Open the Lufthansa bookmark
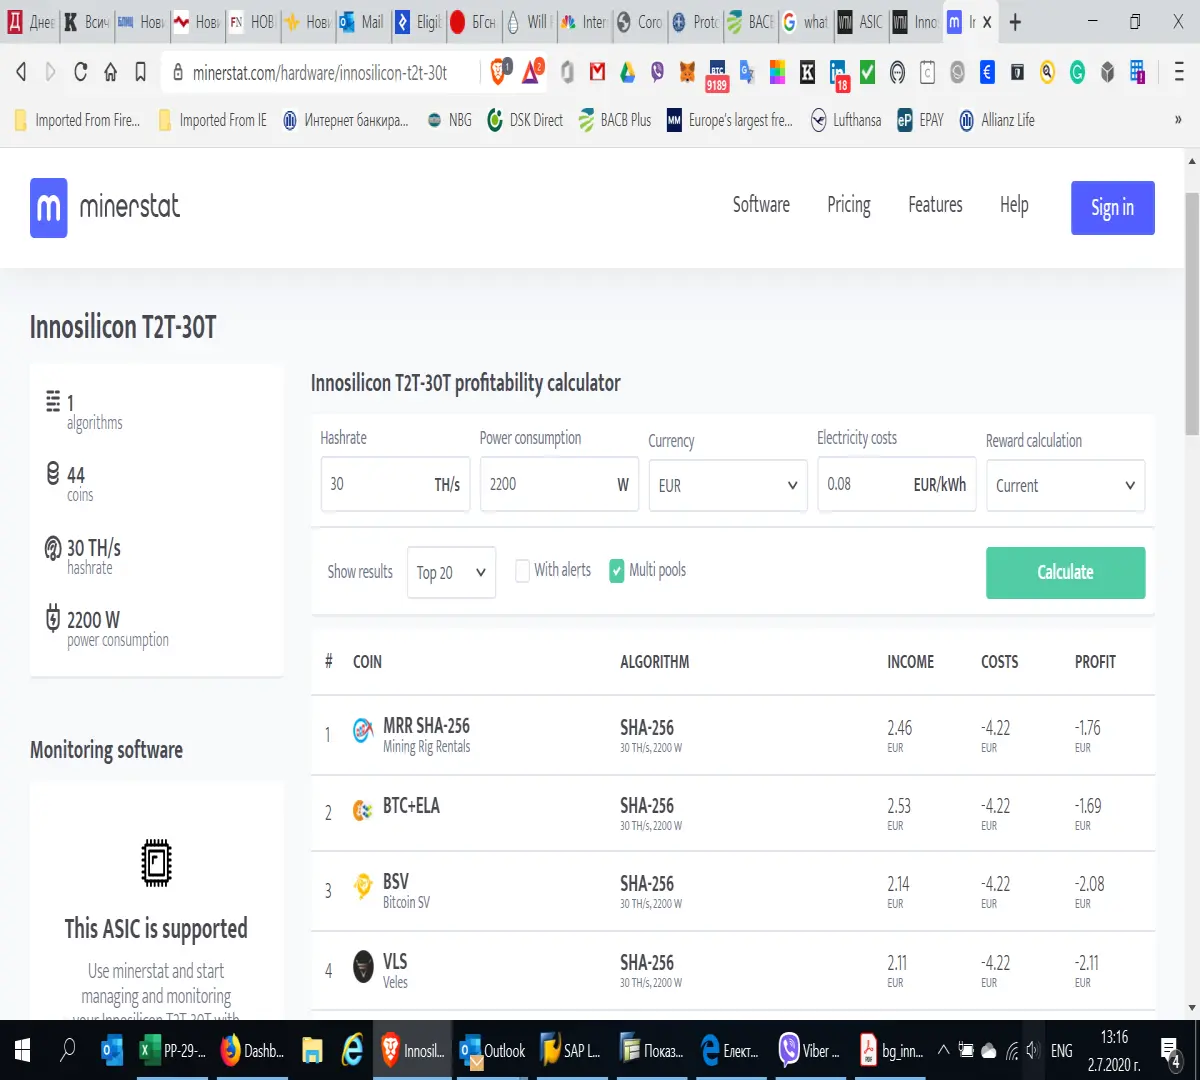The width and height of the screenshot is (1200, 1080). tap(846, 120)
